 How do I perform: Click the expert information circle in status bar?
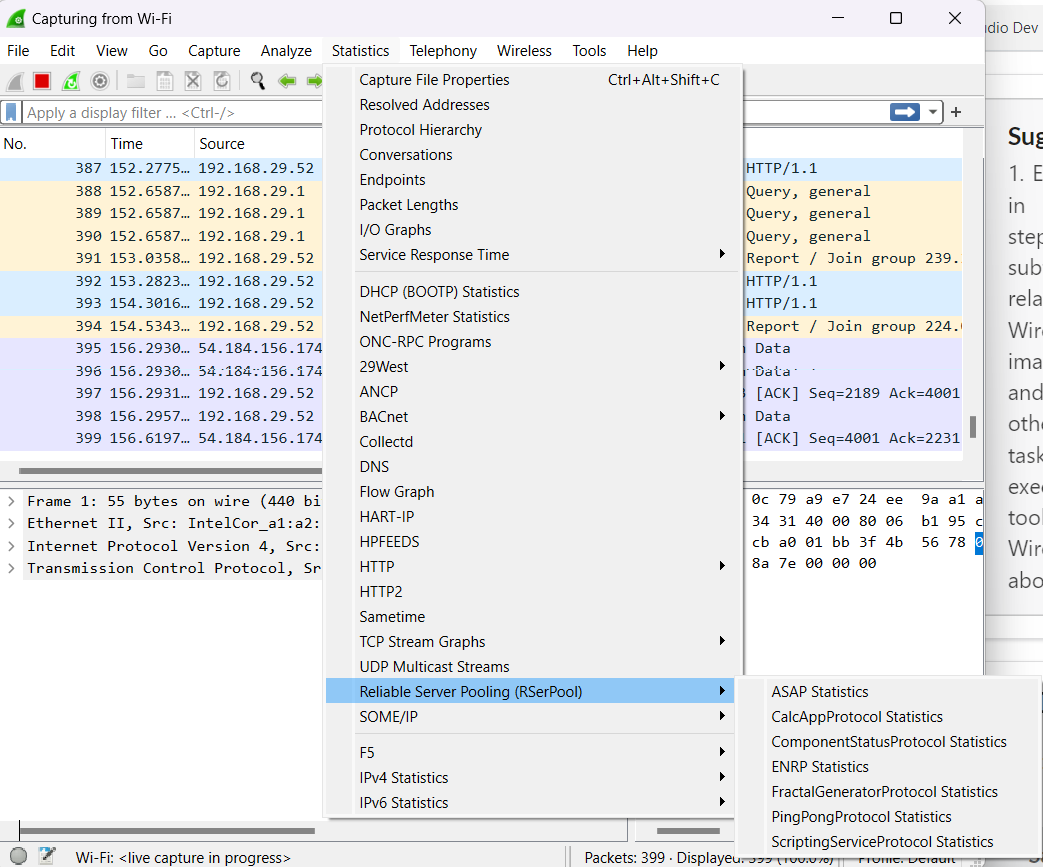point(18,856)
